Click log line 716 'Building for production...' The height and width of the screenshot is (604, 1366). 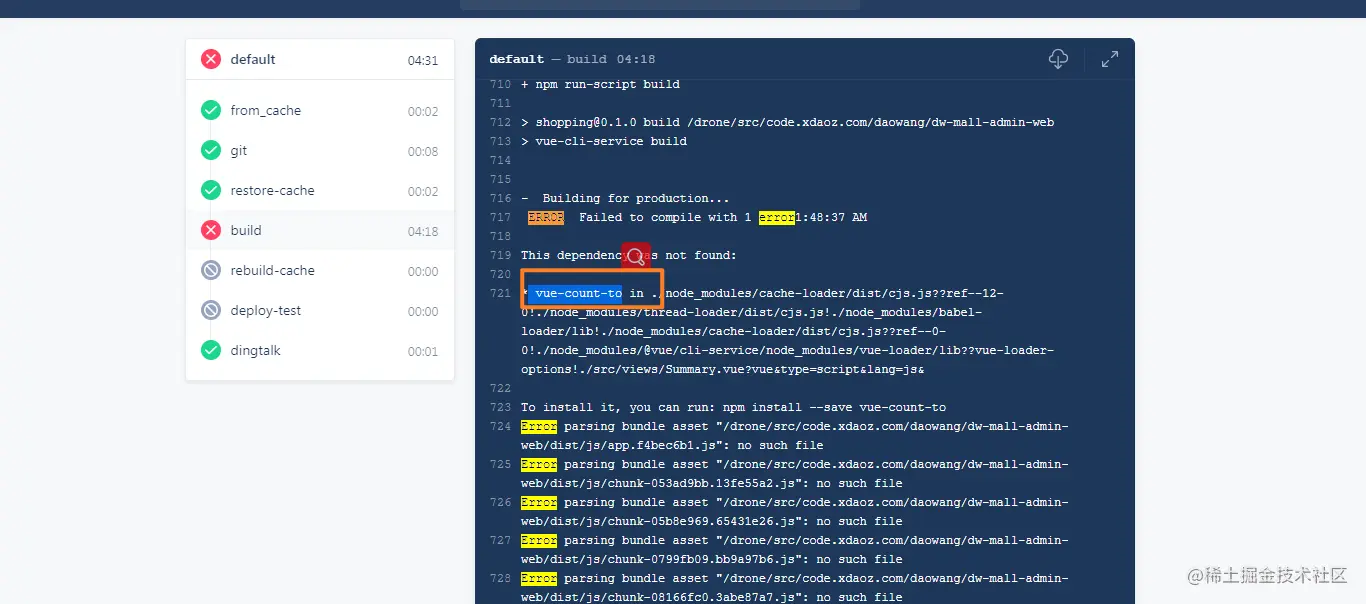[x=625, y=198]
